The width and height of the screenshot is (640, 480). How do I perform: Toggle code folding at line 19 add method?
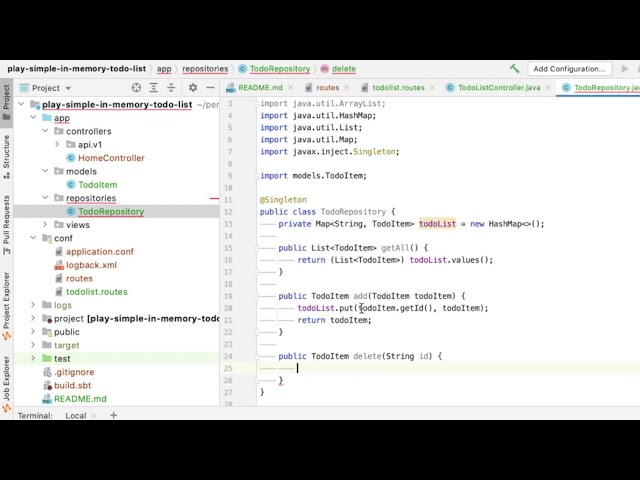pos(256,296)
